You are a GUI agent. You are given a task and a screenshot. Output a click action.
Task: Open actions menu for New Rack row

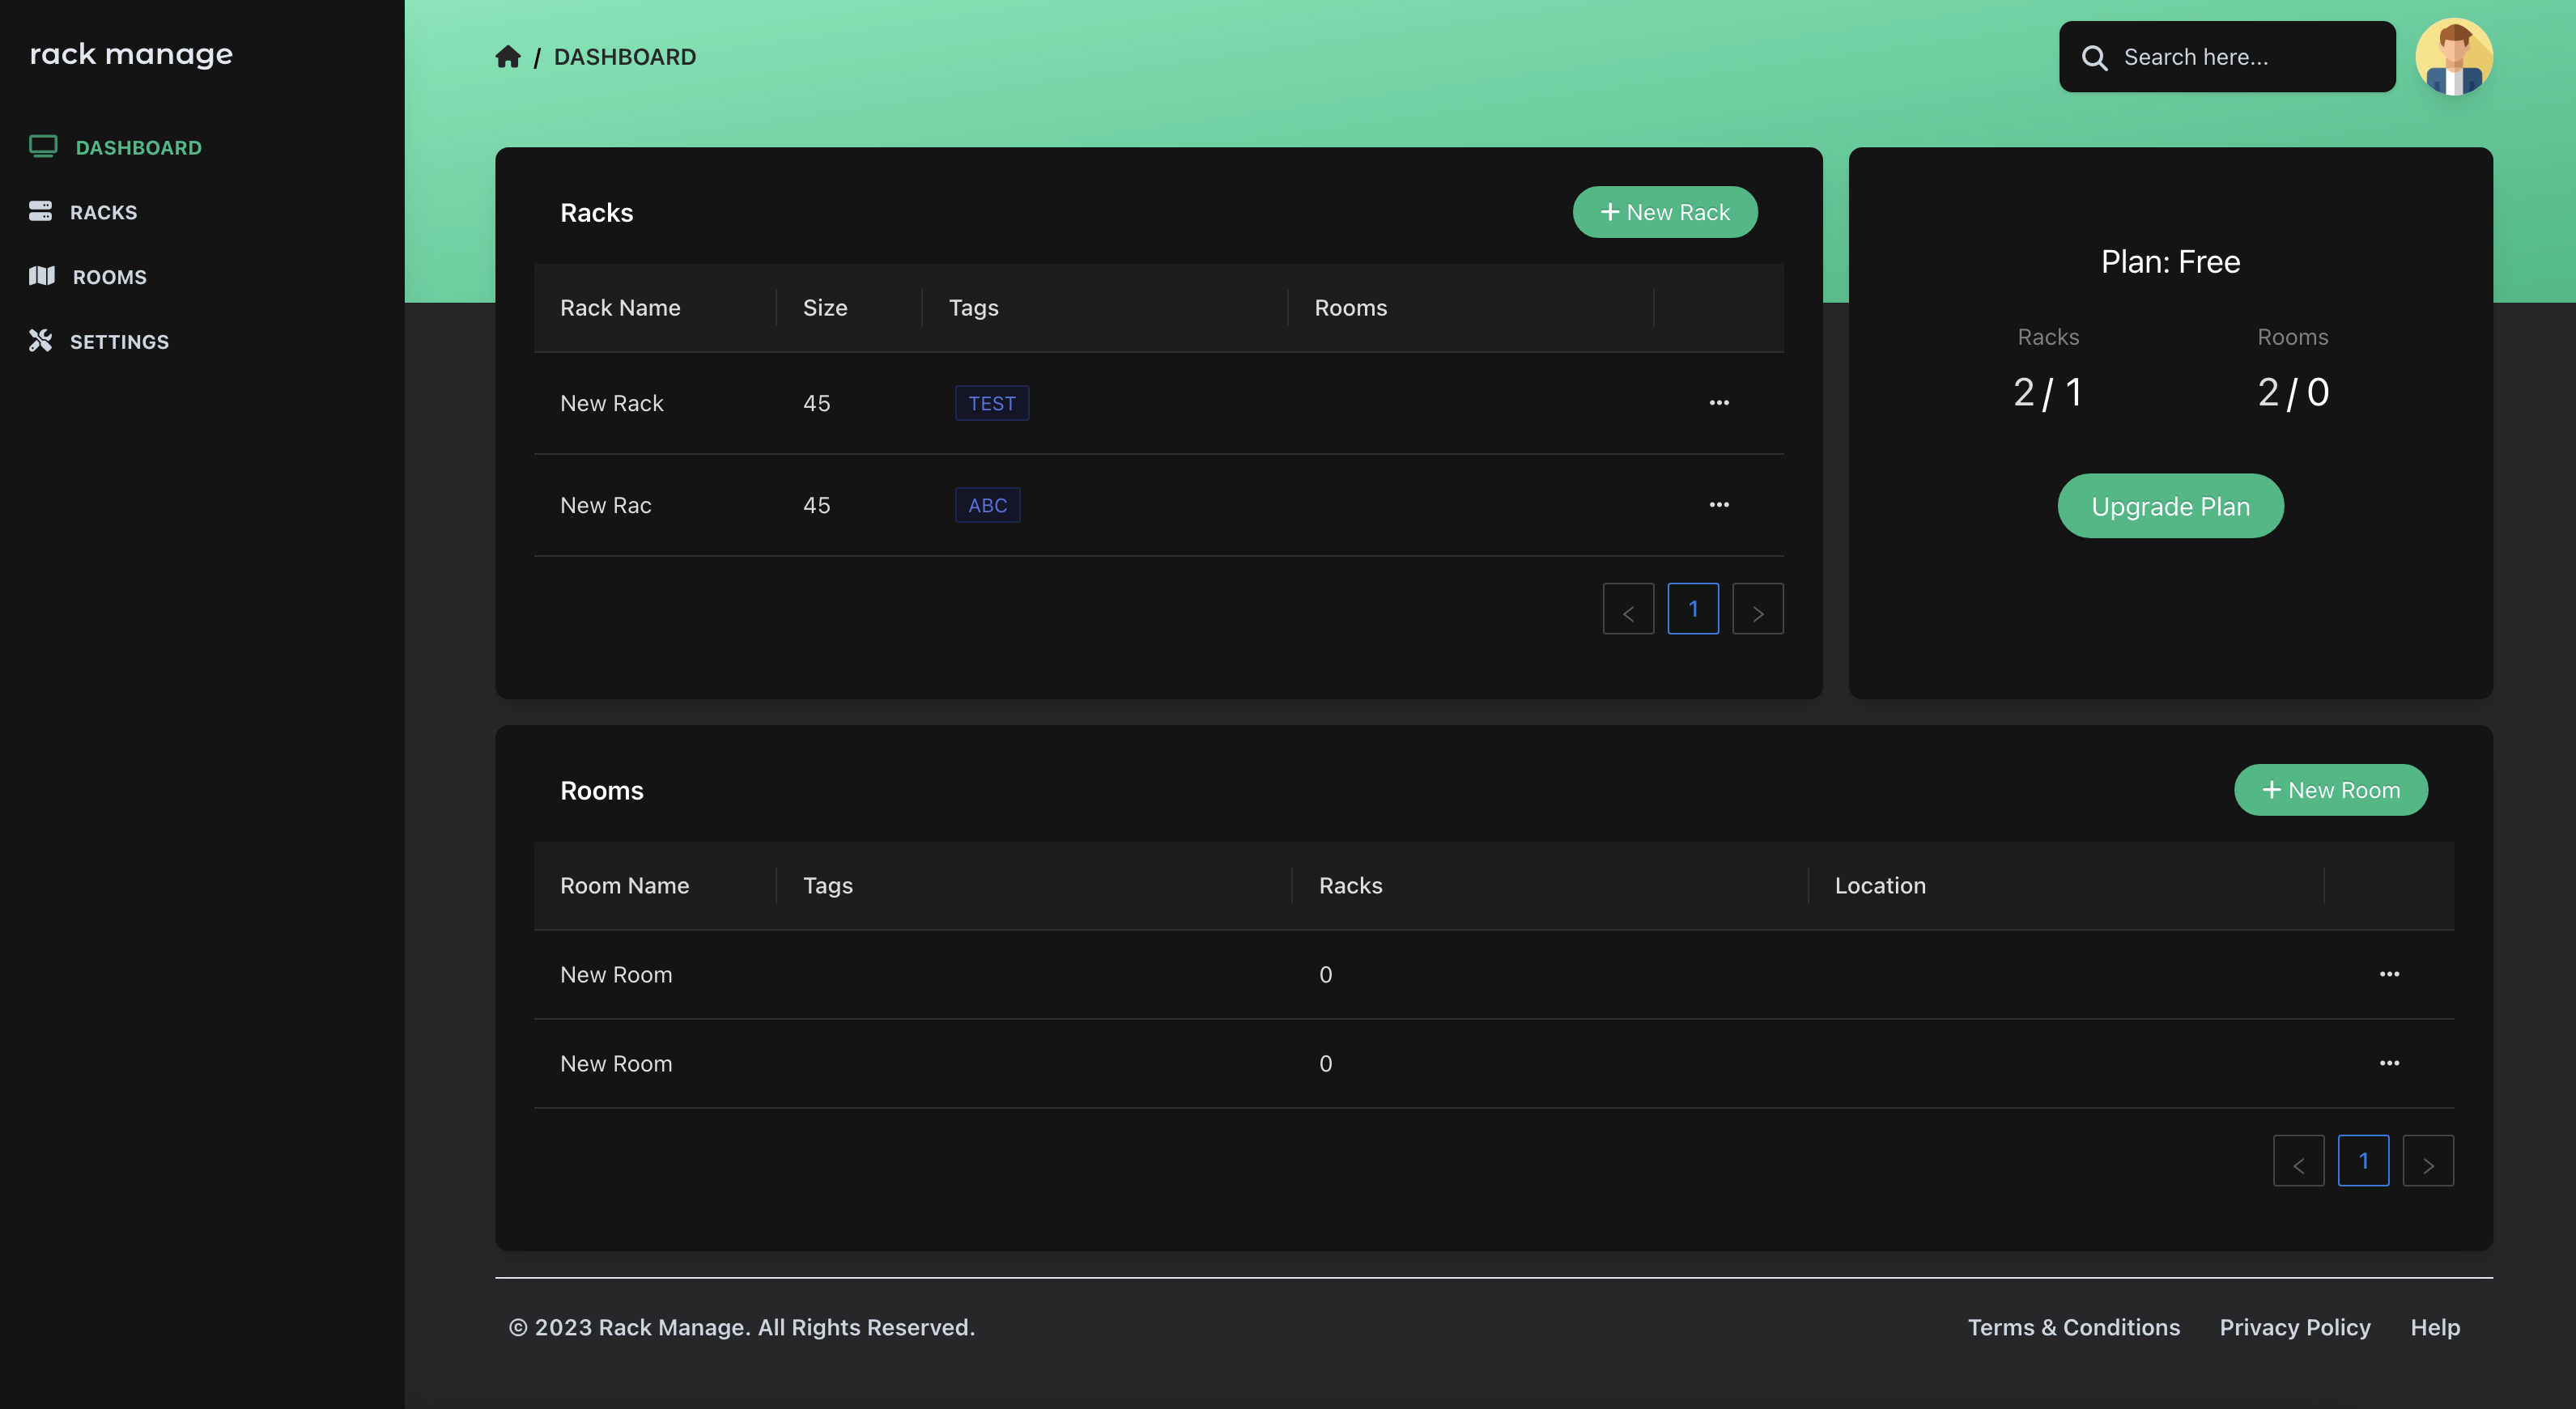[1719, 403]
